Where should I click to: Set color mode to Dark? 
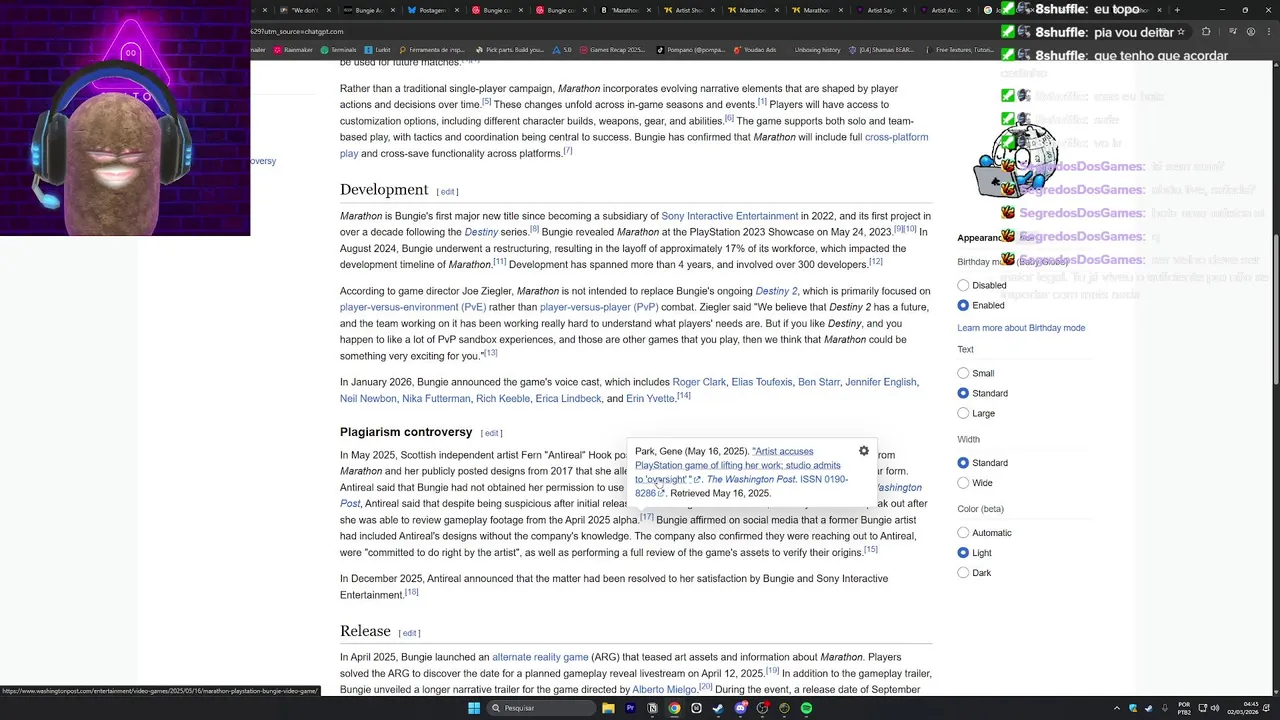point(963,573)
